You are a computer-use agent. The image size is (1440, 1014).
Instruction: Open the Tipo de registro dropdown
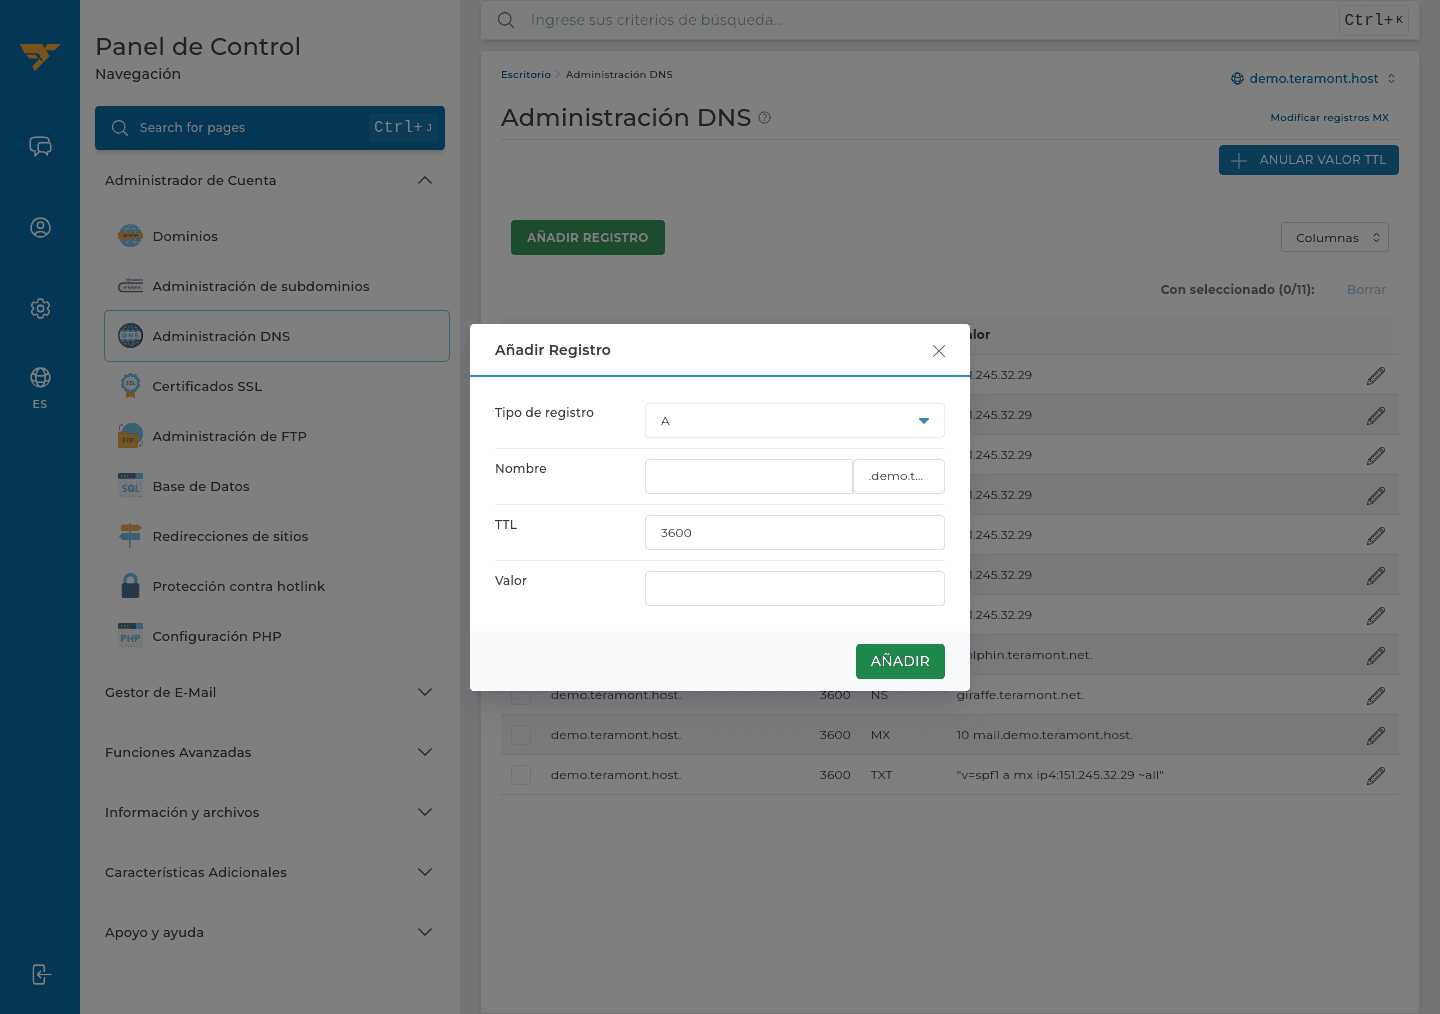795,421
